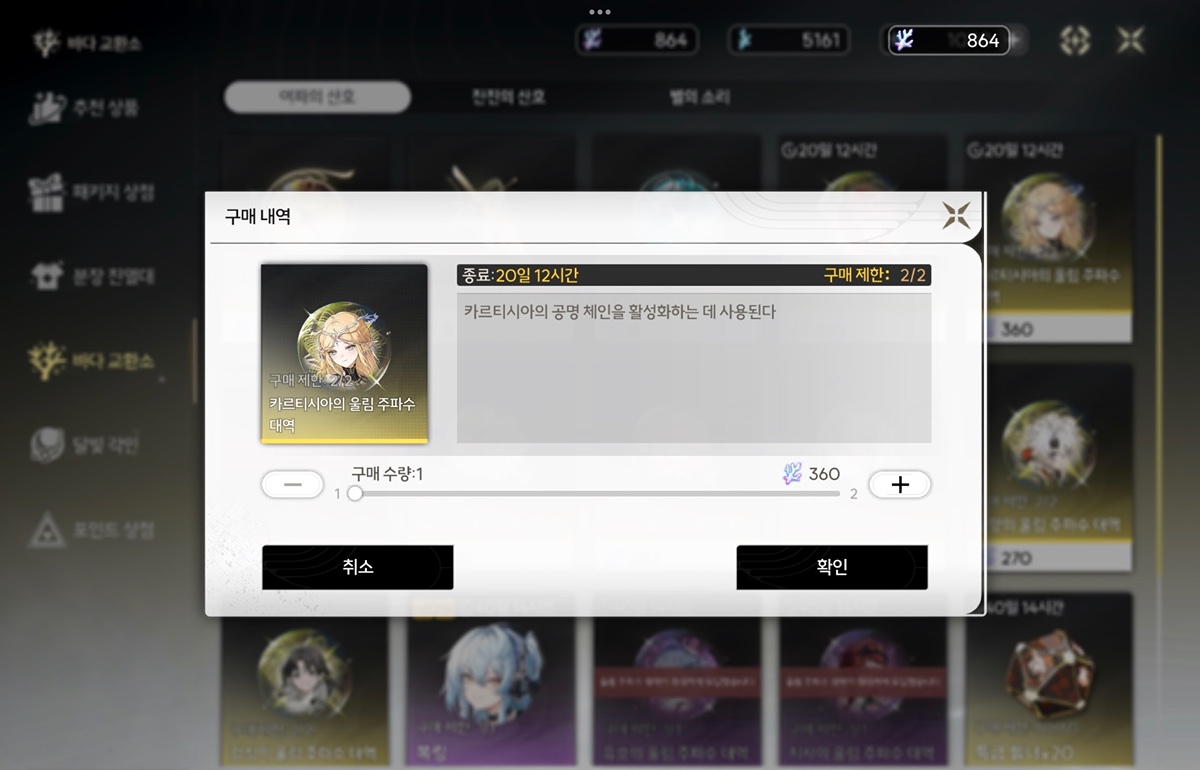Increase purchase quantity with plus button

[x=900, y=484]
